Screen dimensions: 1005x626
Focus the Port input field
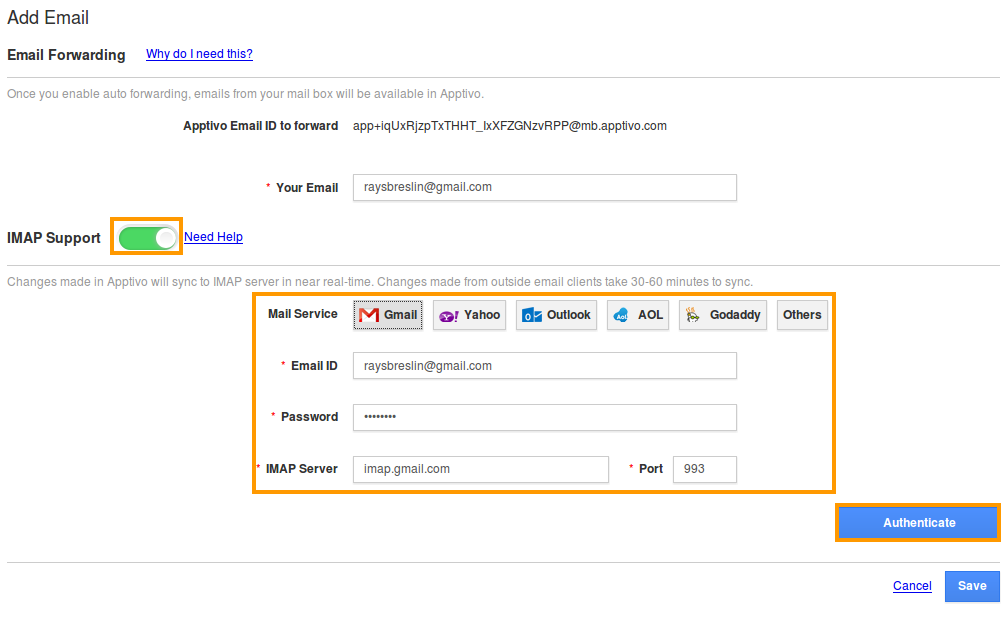(x=704, y=469)
